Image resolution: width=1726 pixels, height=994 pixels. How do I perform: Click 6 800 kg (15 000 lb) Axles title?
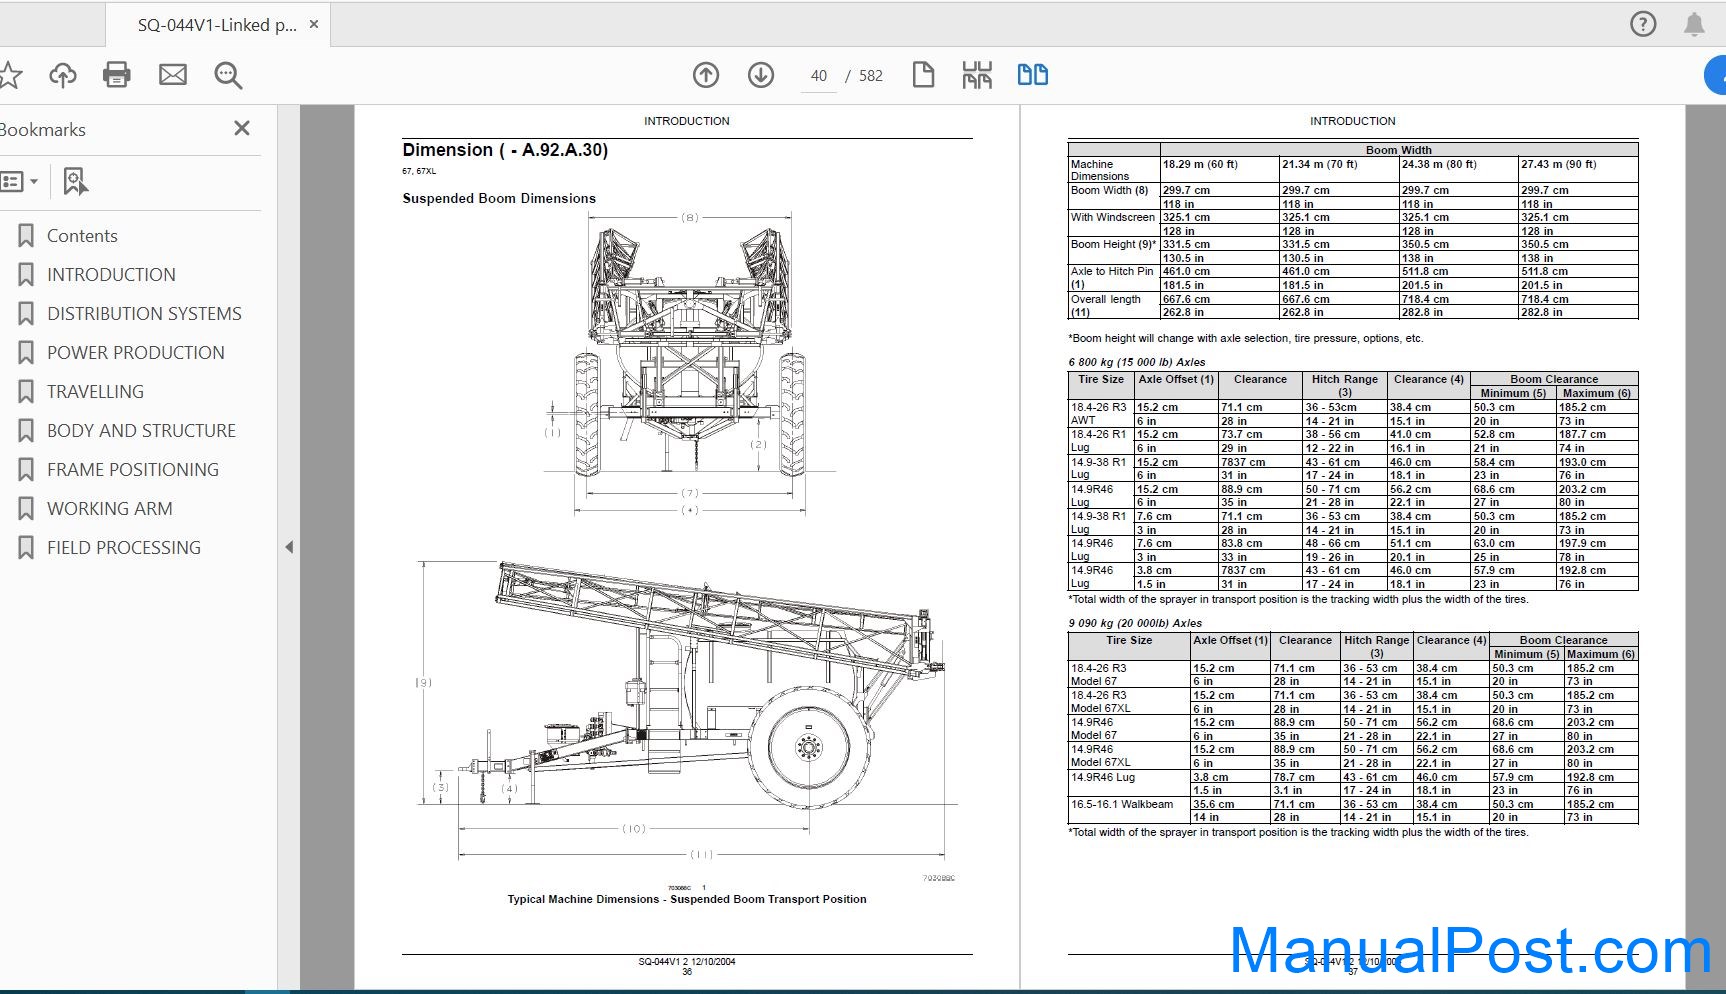pos(1137,362)
